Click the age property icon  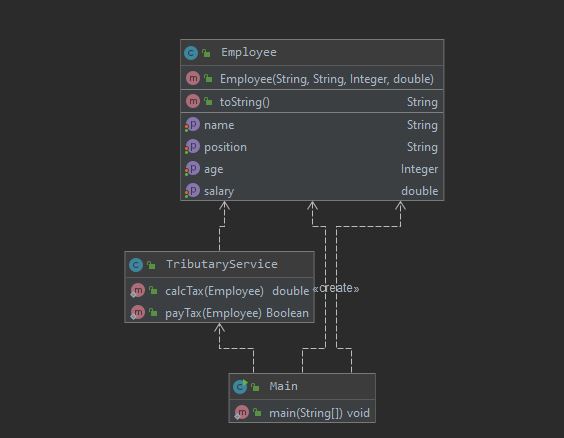(x=192, y=169)
